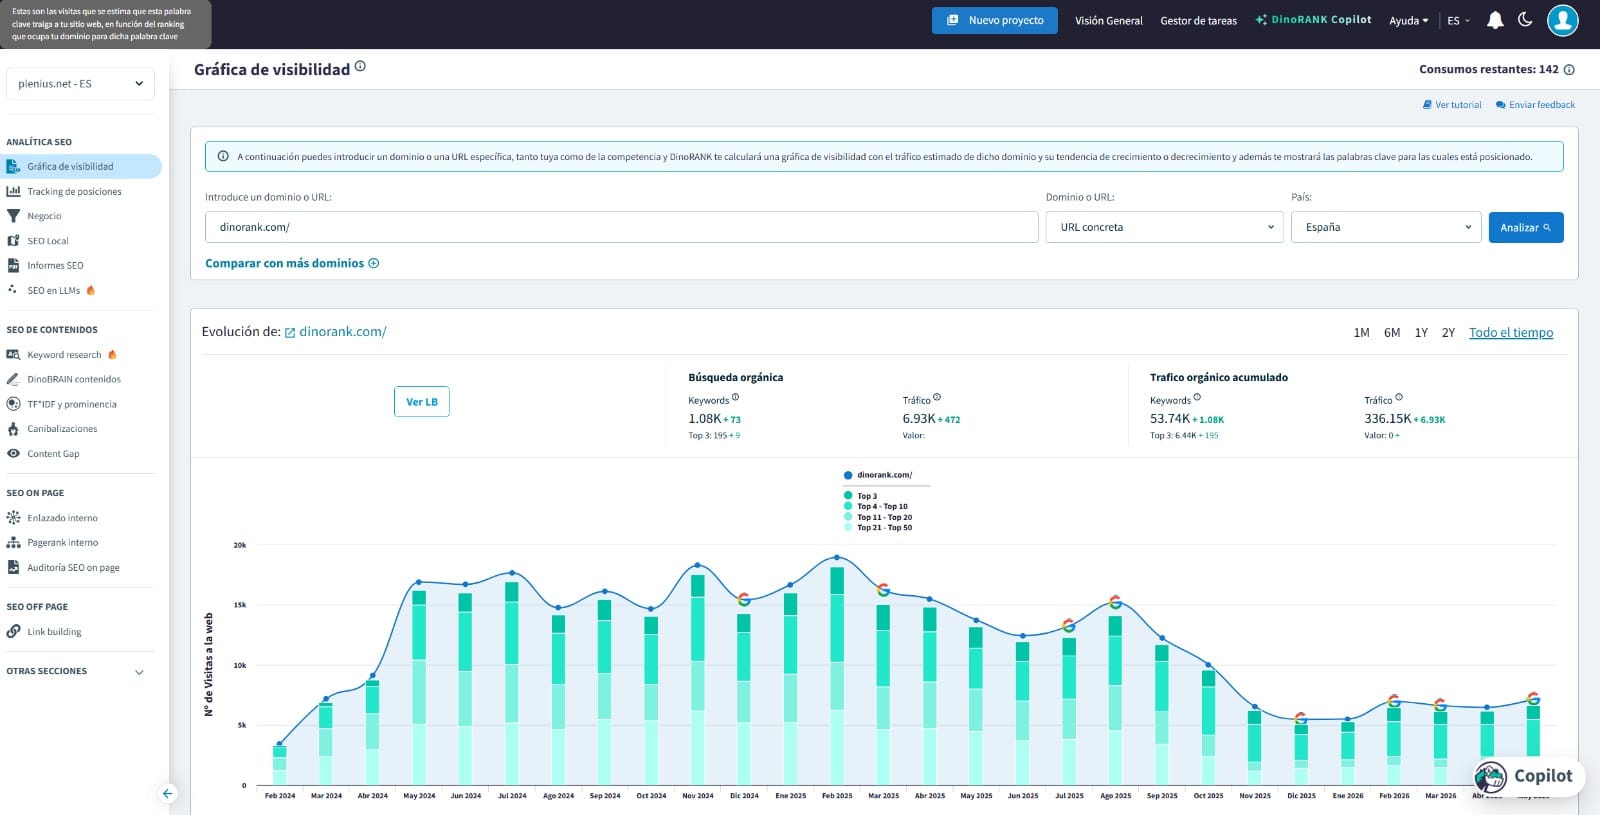
Task: Click Comparar con más dominios
Action: coord(292,263)
